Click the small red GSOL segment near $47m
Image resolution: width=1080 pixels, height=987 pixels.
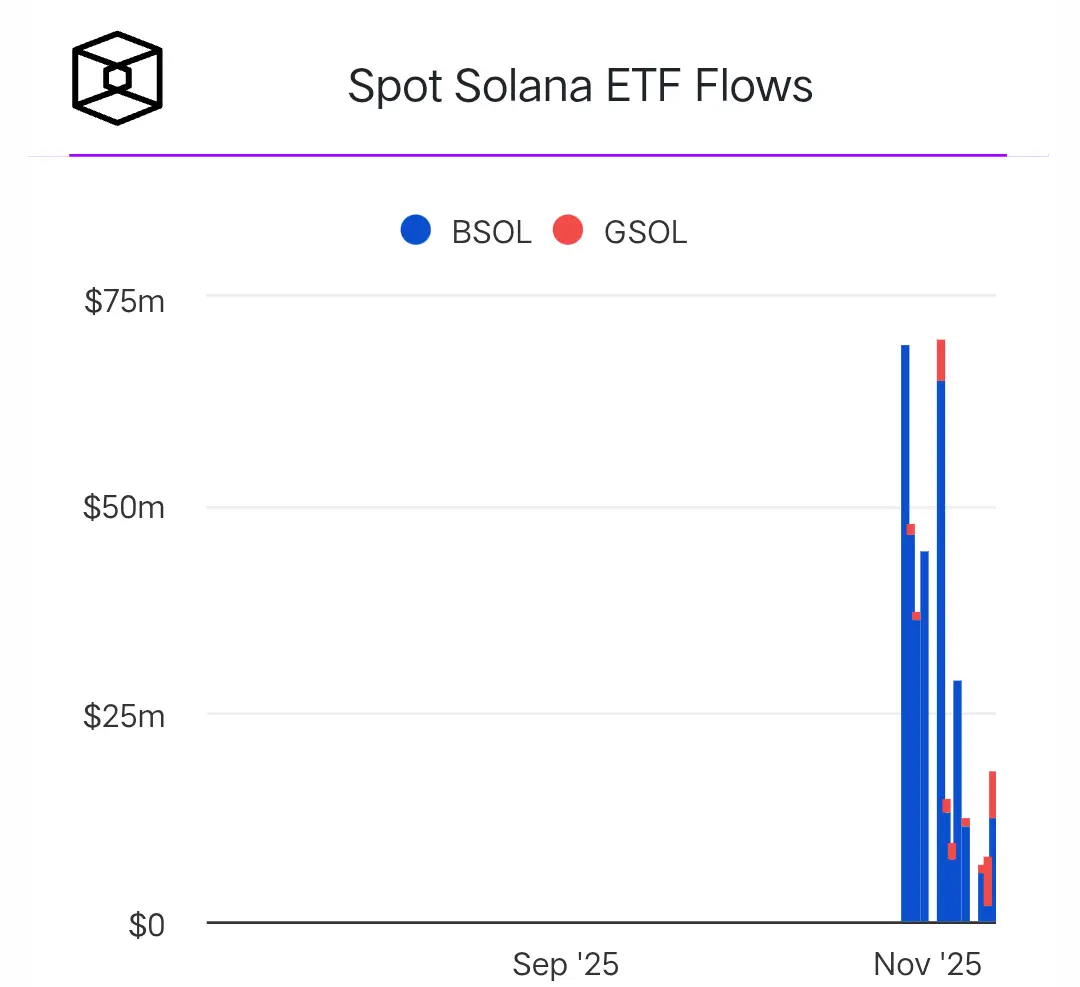point(911,529)
